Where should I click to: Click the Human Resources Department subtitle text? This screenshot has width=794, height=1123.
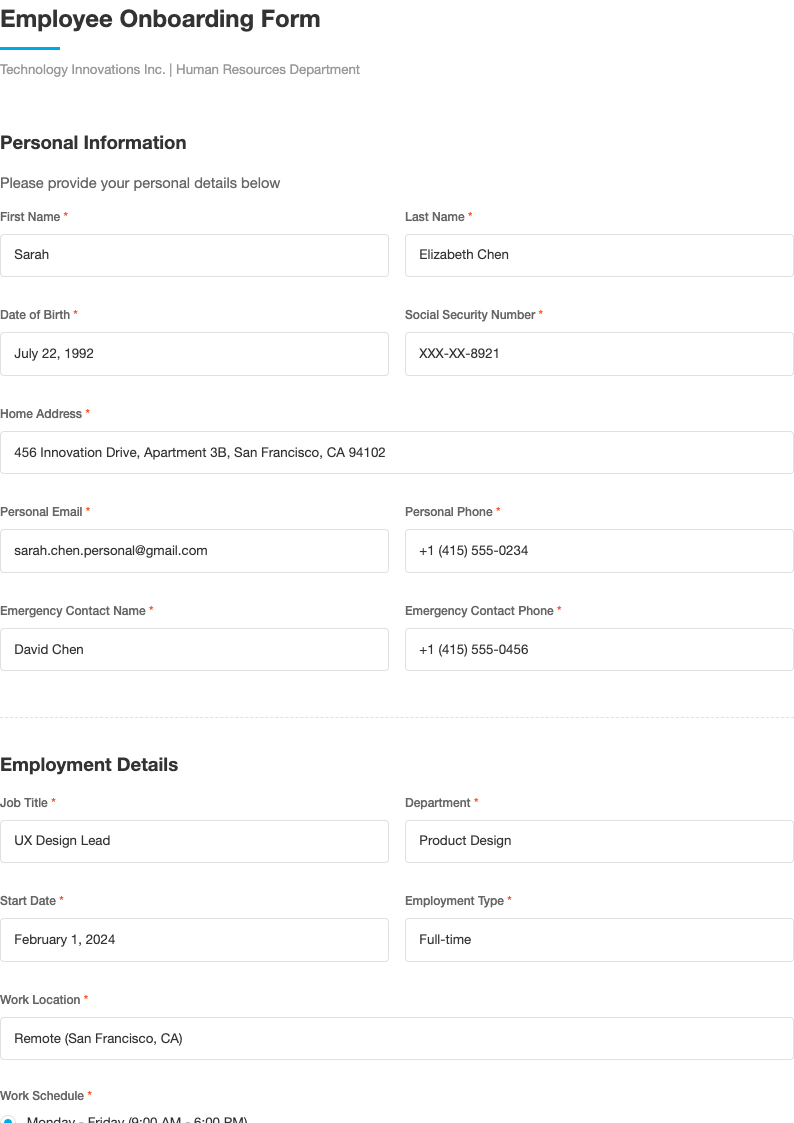(x=180, y=69)
